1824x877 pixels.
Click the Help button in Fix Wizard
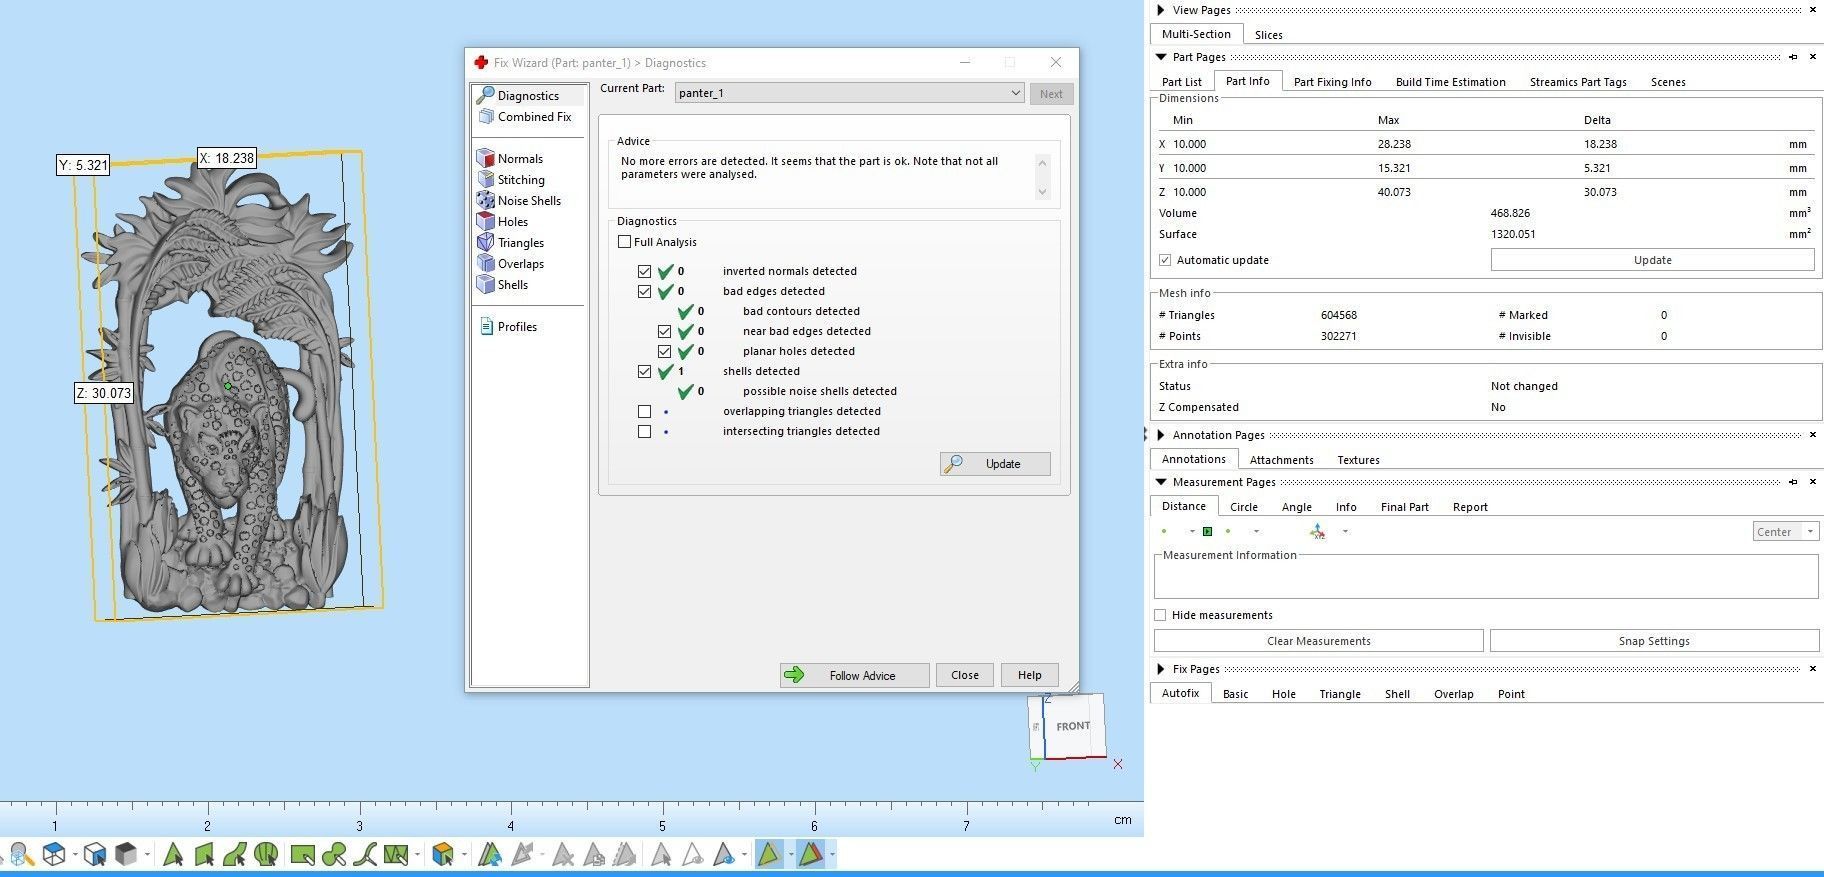point(1029,675)
